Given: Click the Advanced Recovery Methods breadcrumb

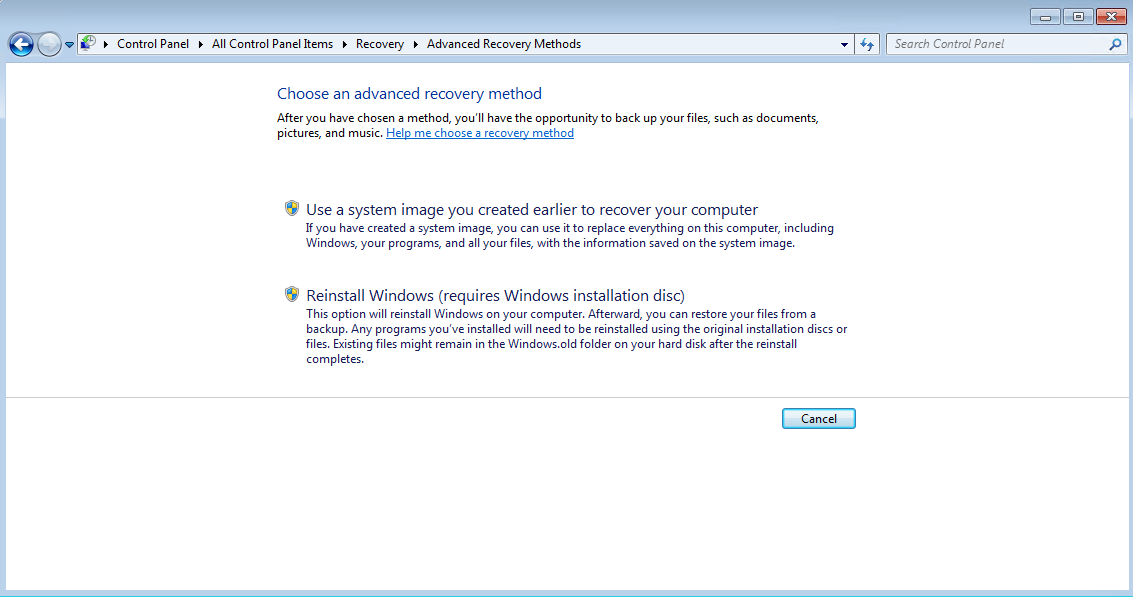Looking at the screenshot, I should [x=504, y=44].
